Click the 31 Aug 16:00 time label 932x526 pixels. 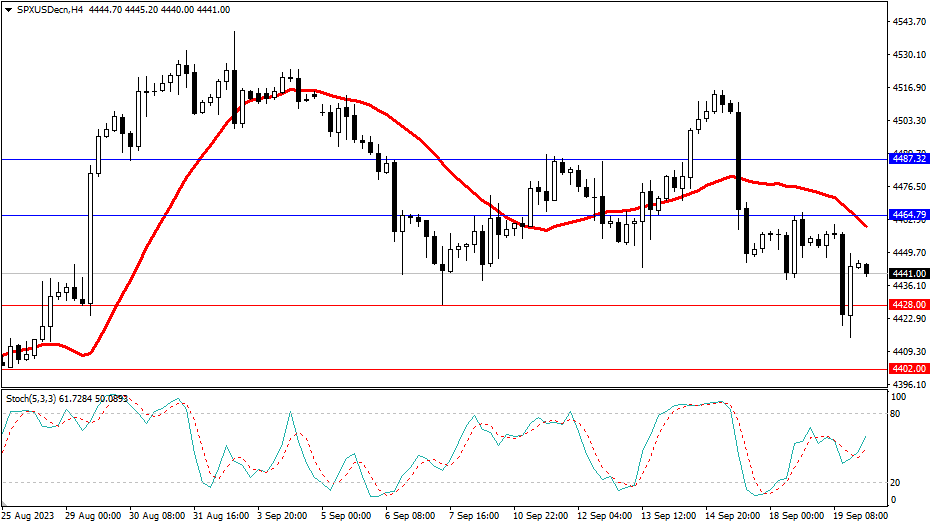point(221,516)
